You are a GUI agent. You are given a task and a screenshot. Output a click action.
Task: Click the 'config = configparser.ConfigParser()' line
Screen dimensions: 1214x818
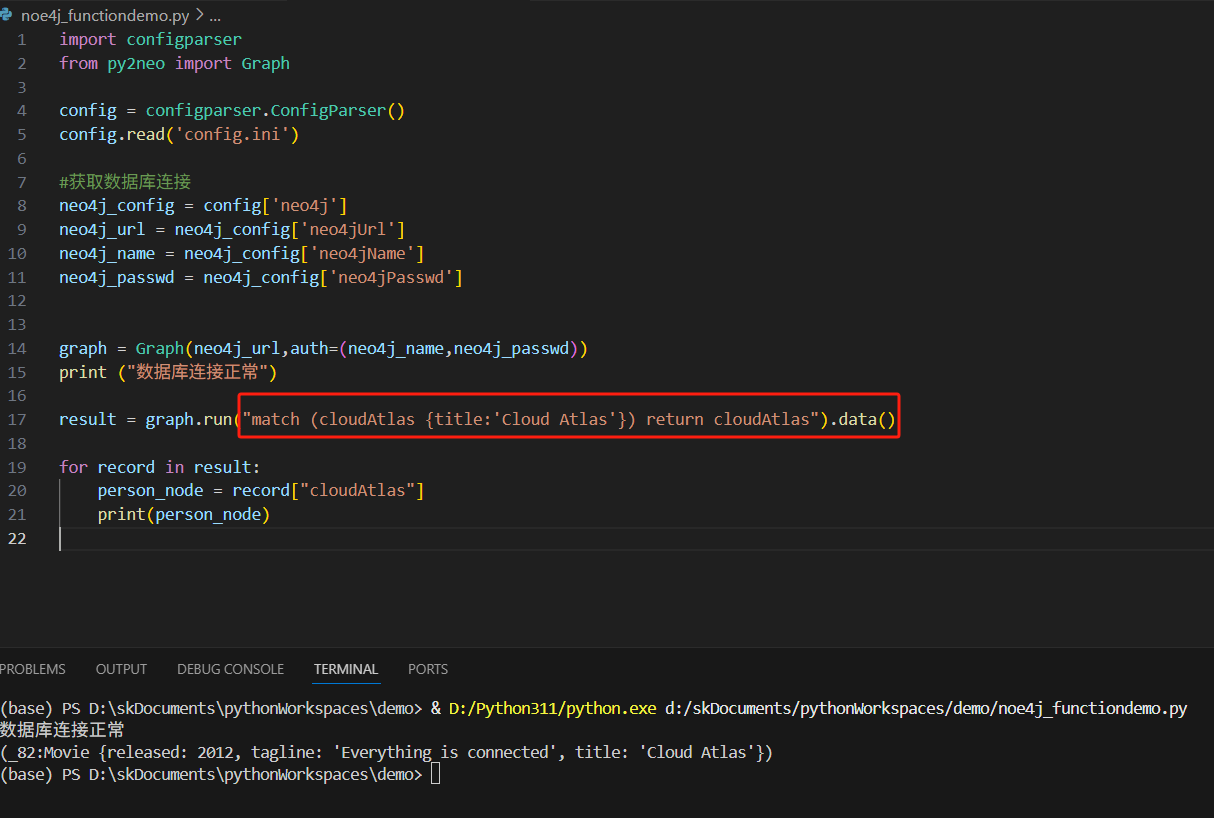pyautogui.click(x=232, y=111)
